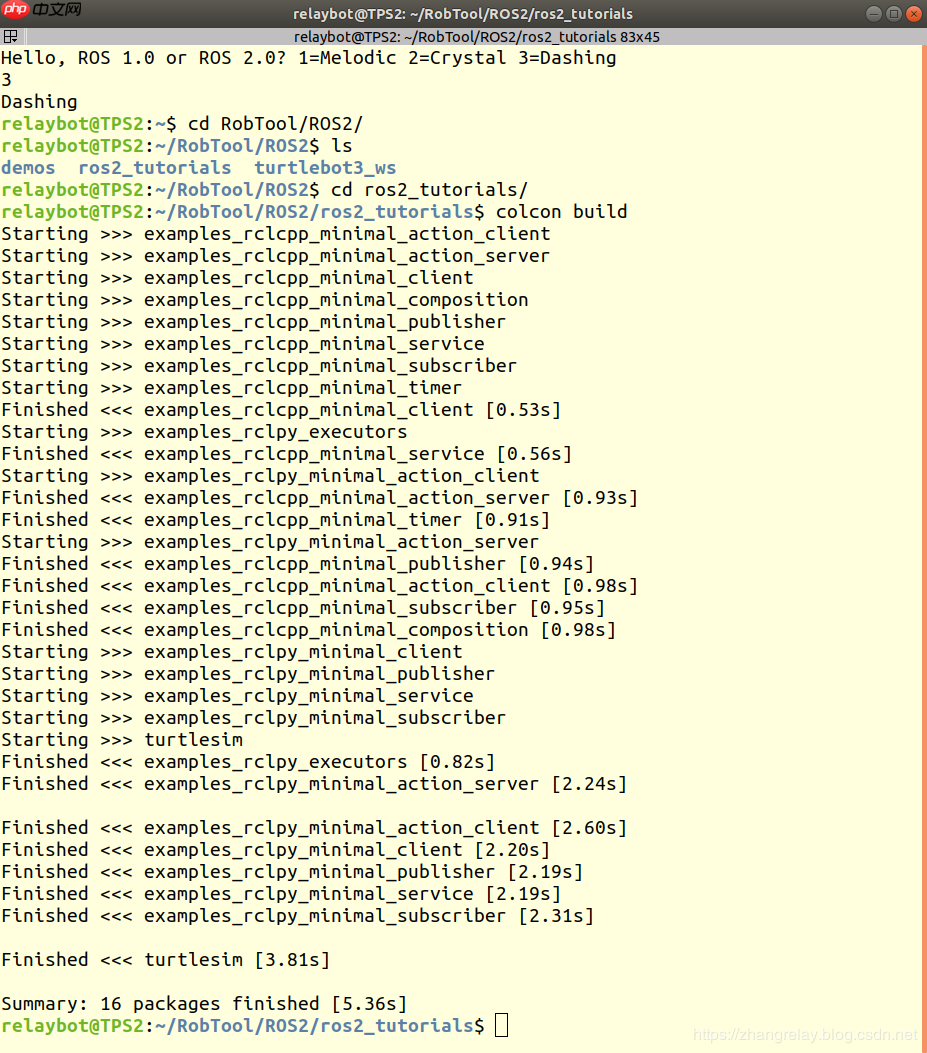Click the php中文网 logo

tap(42, 9)
